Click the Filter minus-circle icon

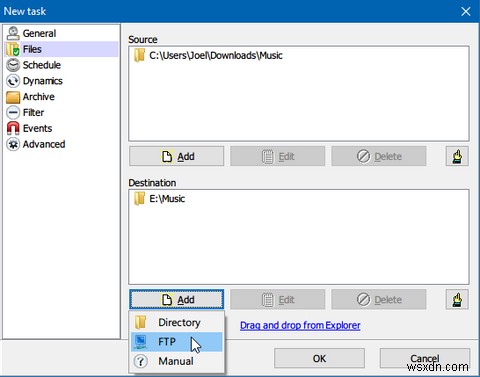point(13,113)
